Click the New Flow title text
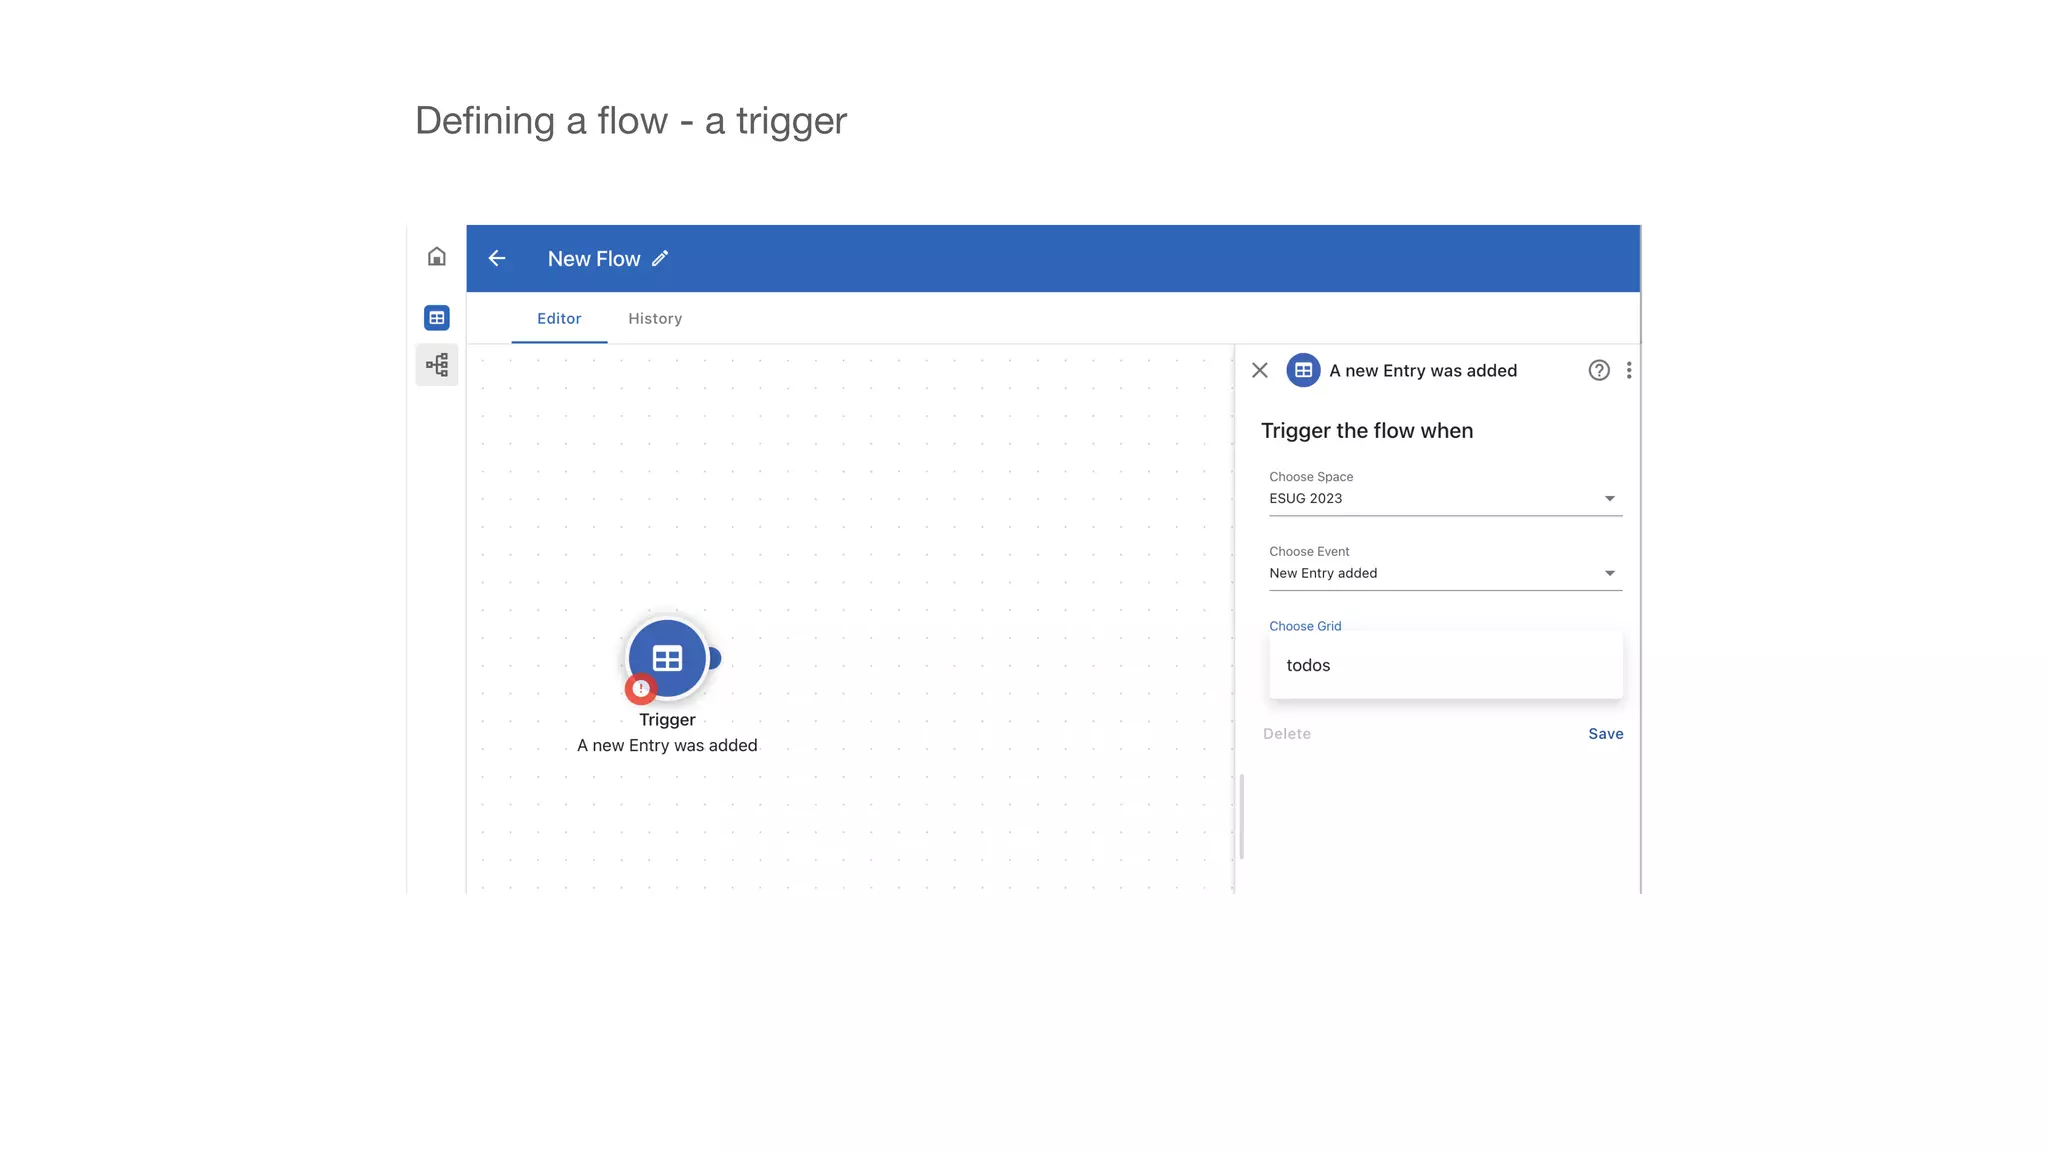 pos(593,259)
